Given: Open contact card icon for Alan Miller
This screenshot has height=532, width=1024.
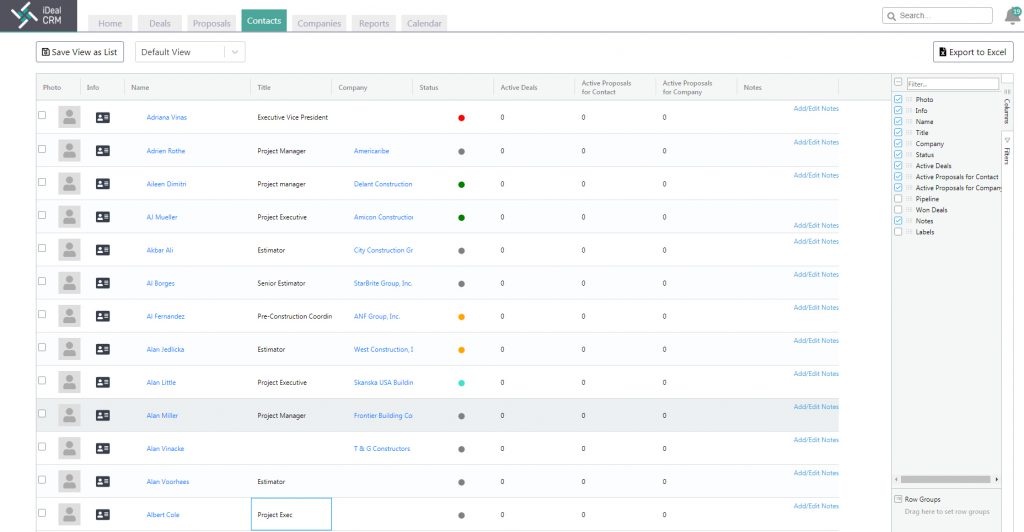Looking at the screenshot, I should [103, 415].
